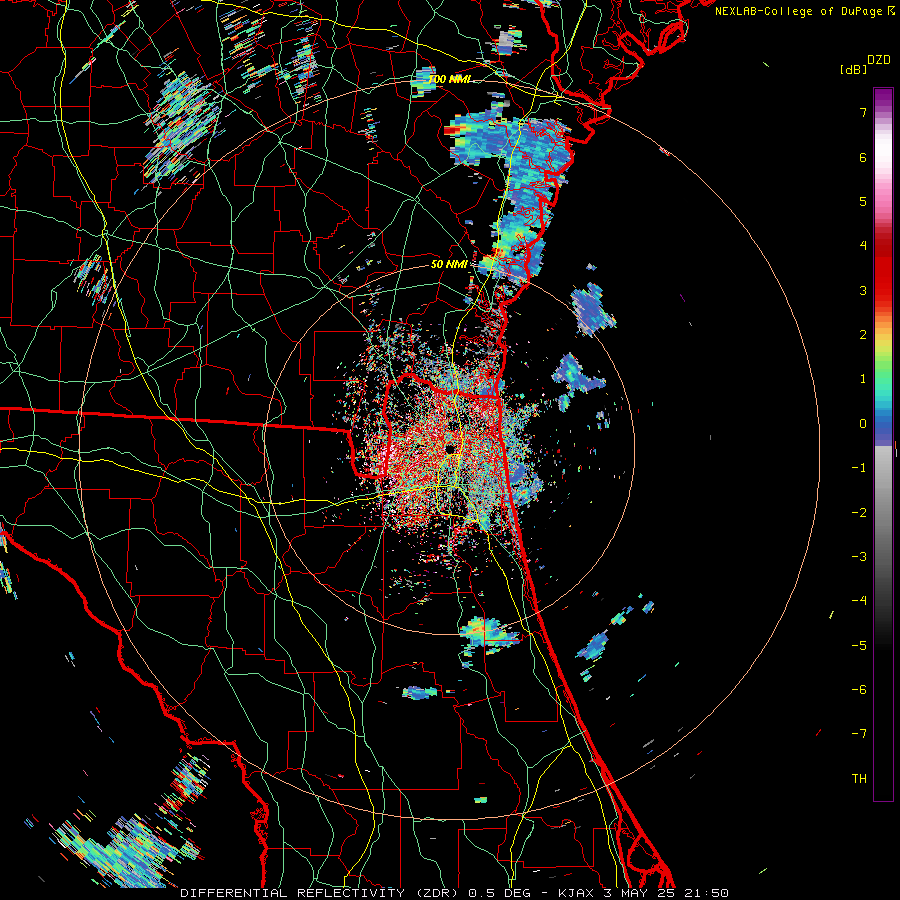
Task: Select the 2 value on color scale
Action: pyautogui.click(x=863, y=335)
